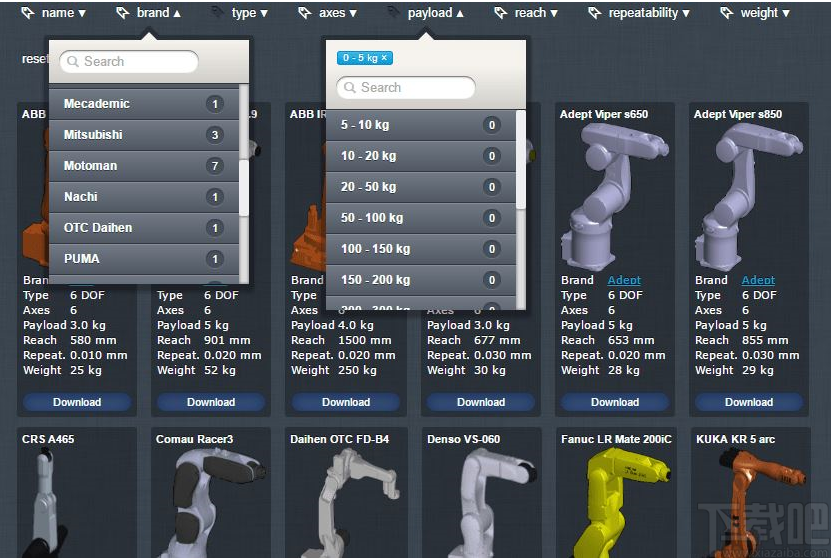This screenshot has height=558, width=832.
Task: Choose the 100 - 150 kg payload range
Action: 421,249
